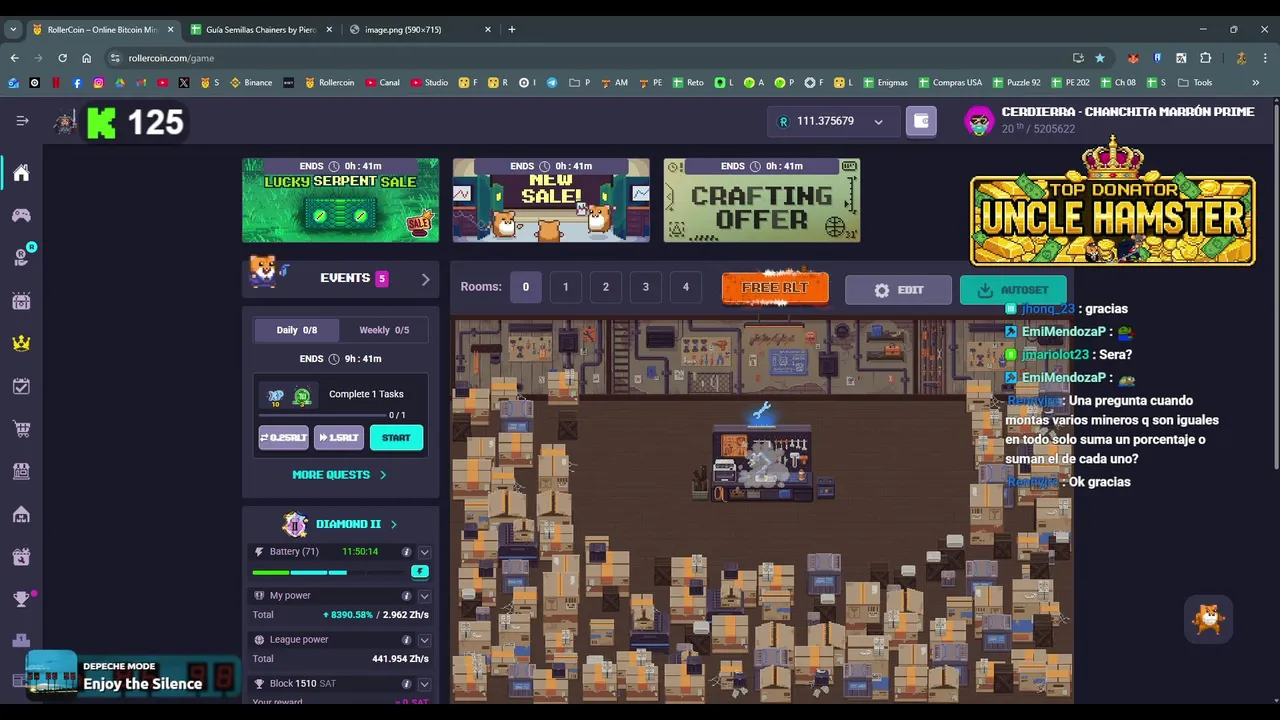This screenshot has width=1280, height=720.
Task: Open the Compras USA bookmark
Action: 948,83
